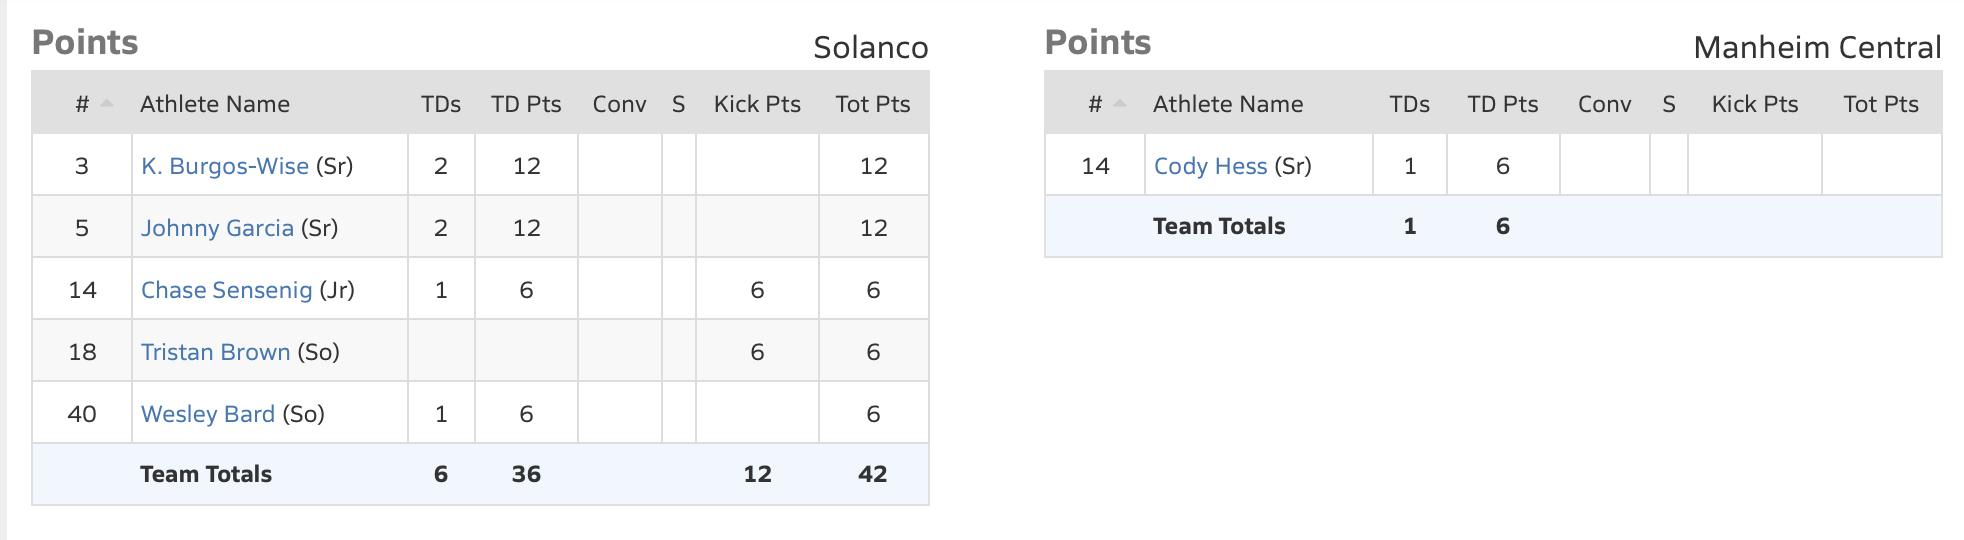
Task: Click the Solanco Conv column header
Action: pyautogui.click(x=619, y=104)
